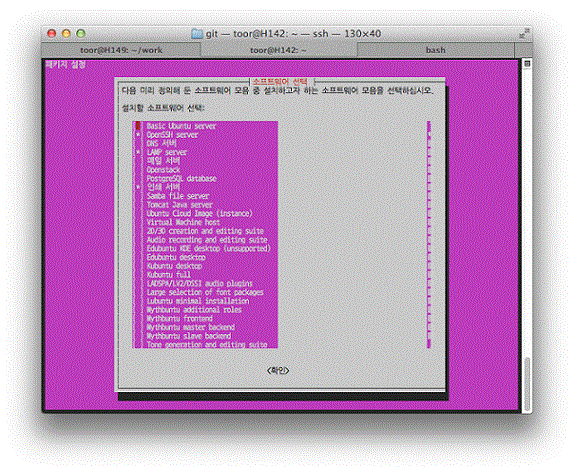
Task: Select the Mythbuntu frontend entry
Action: pyautogui.click(x=179, y=318)
